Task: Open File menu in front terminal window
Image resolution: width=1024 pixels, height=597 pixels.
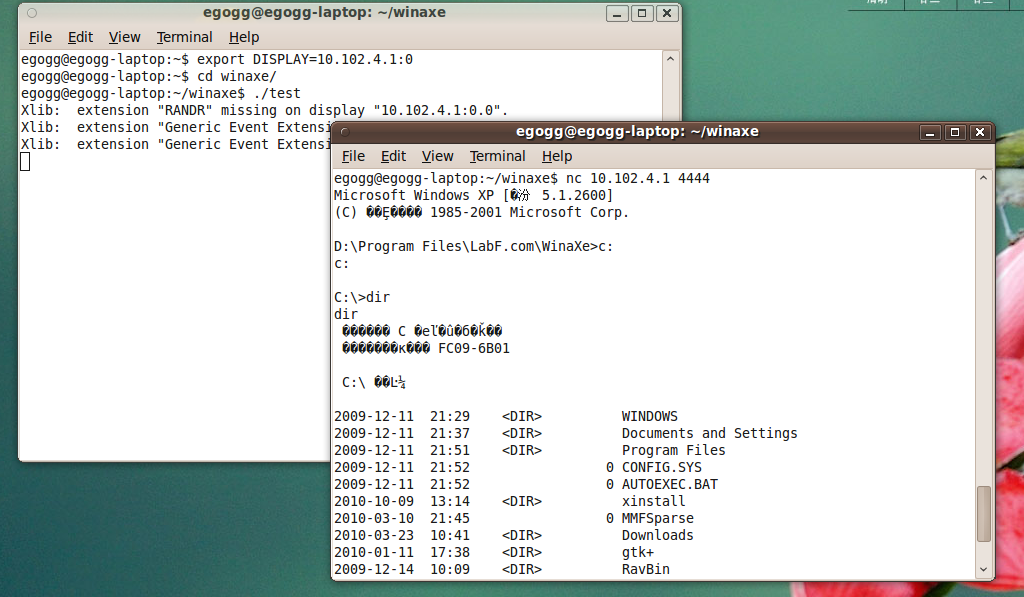Action: (x=353, y=156)
